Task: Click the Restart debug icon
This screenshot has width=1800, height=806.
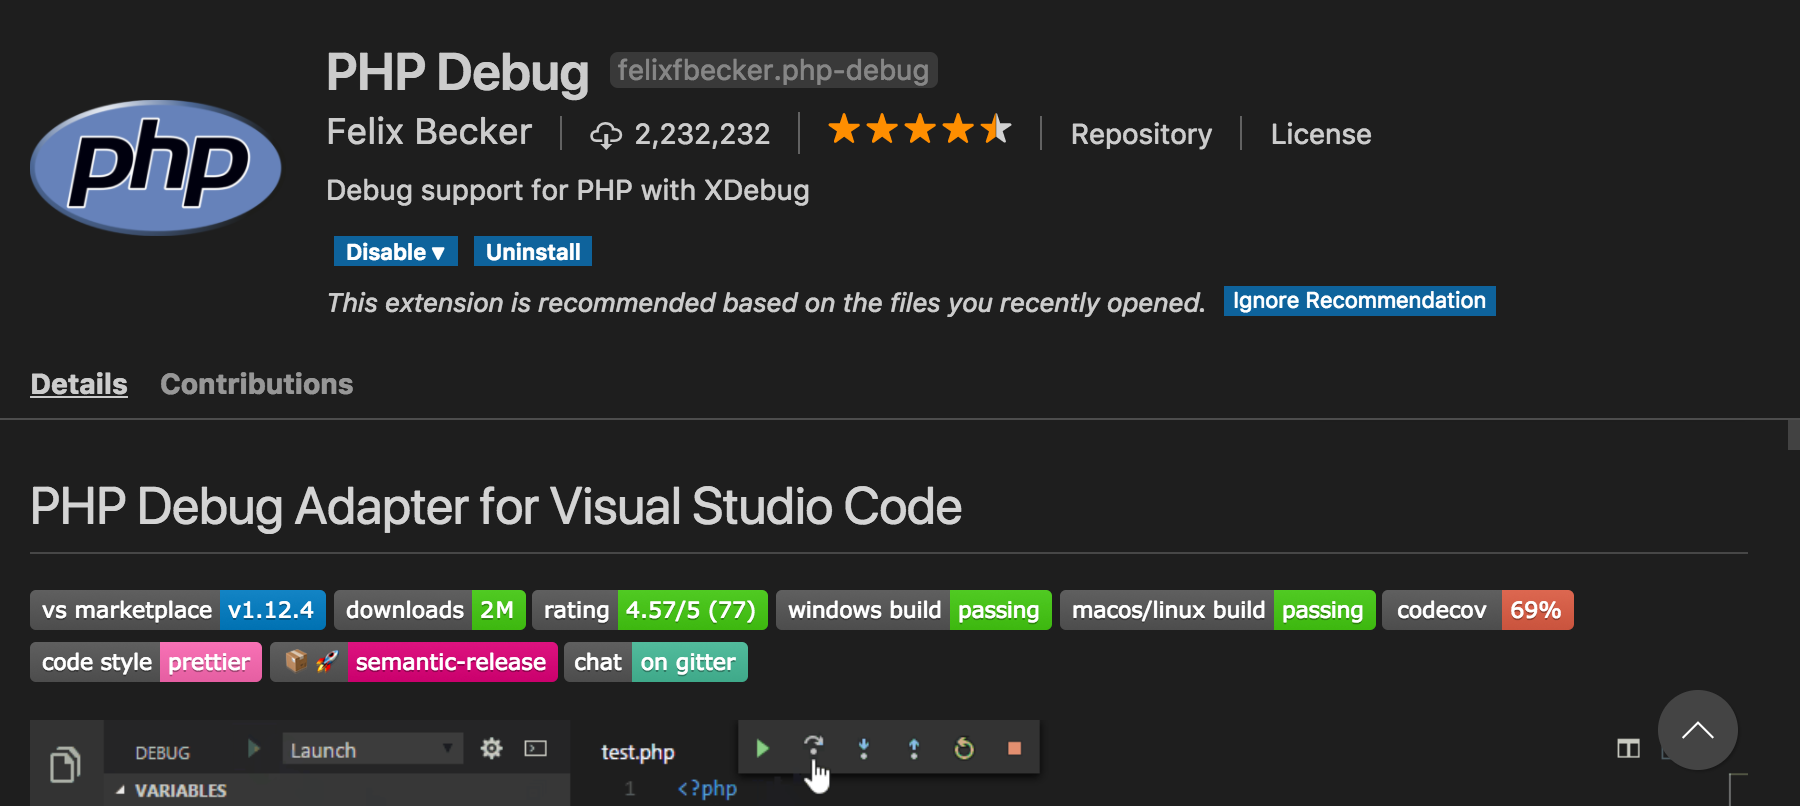Action: click(x=964, y=748)
